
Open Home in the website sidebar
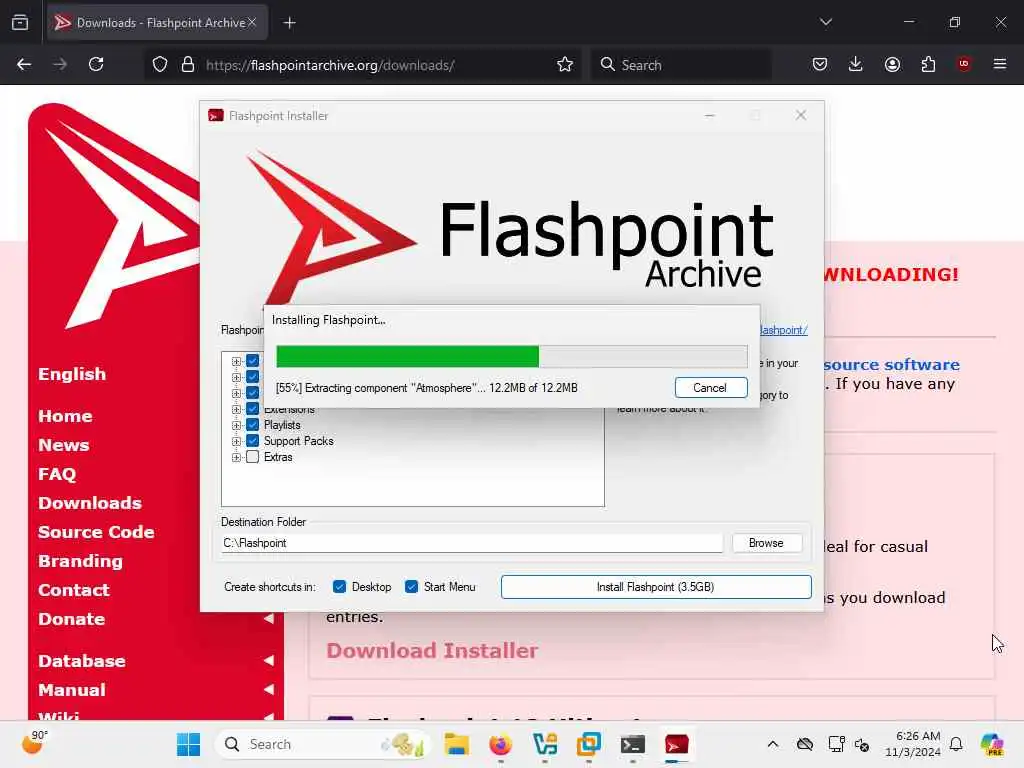pyautogui.click(x=65, y=416)
